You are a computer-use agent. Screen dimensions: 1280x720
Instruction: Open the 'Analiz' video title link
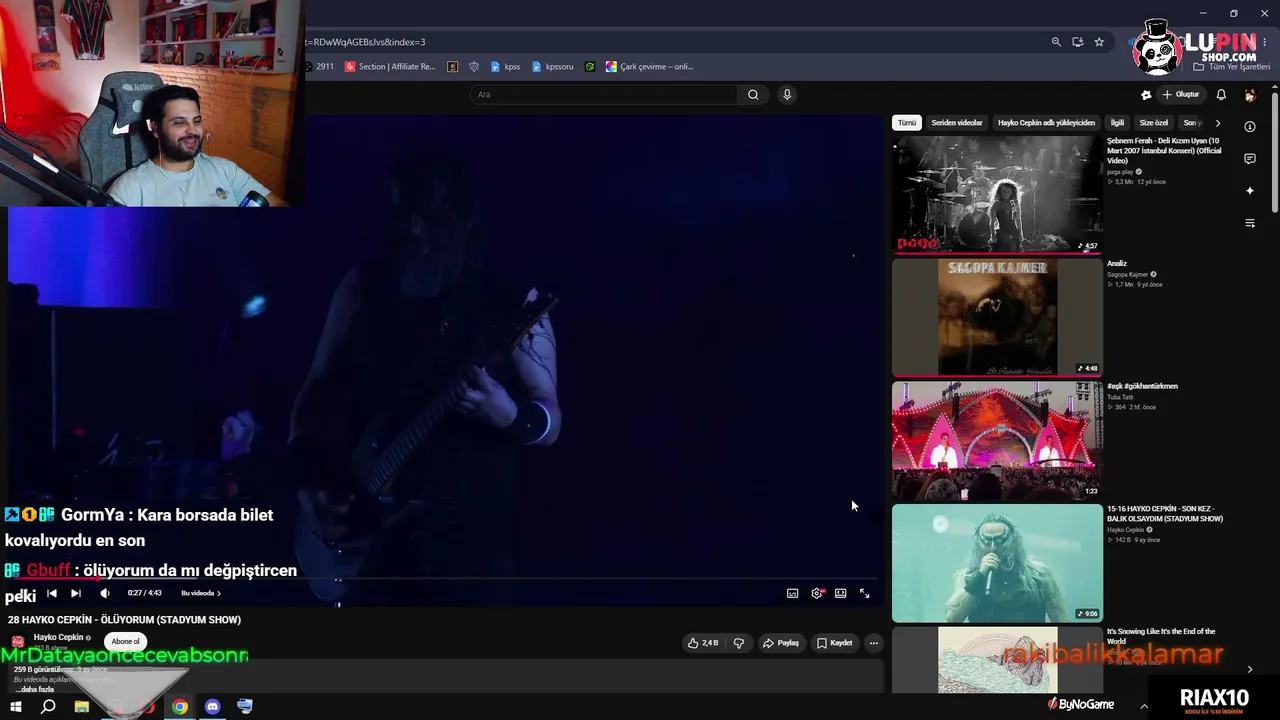pos(1117,263)
